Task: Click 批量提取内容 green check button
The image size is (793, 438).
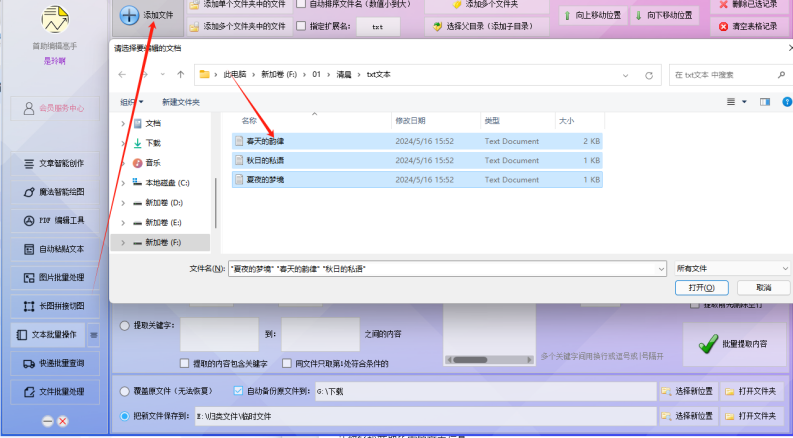Action: (x=735, y=344)
